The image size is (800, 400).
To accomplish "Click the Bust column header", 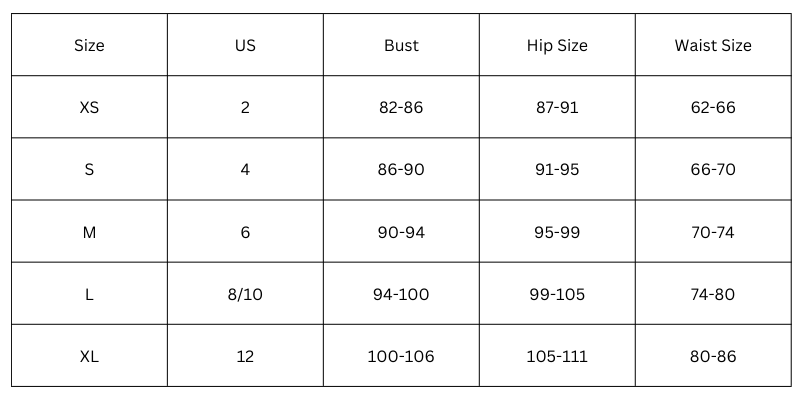I will pyautogui.click(x=401, y=45).
